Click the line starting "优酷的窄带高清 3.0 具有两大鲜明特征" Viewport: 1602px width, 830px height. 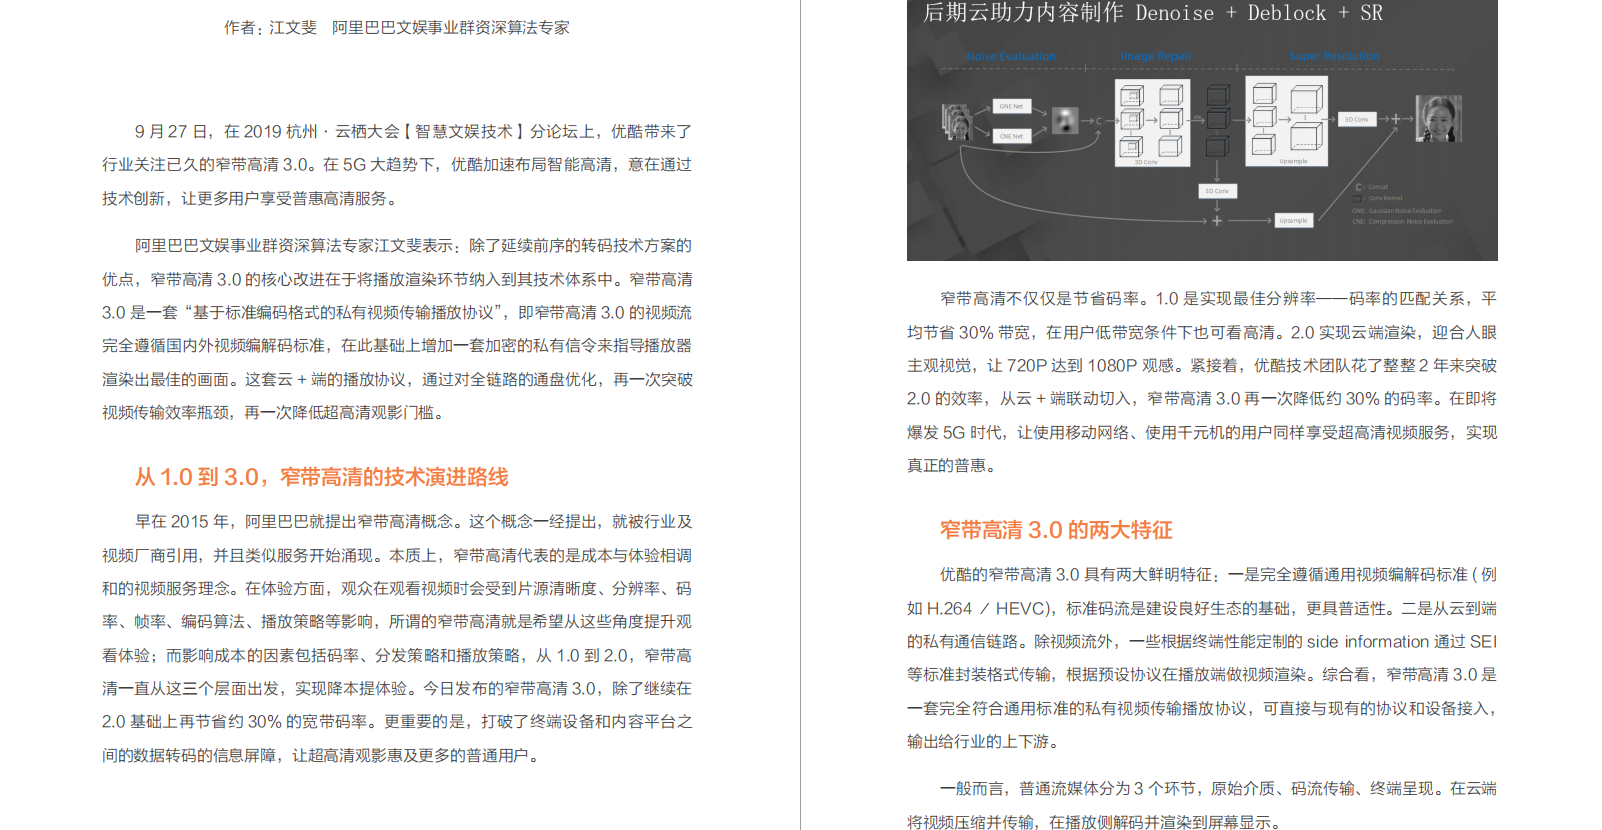pyautogui.click(x=1218, y=575)
